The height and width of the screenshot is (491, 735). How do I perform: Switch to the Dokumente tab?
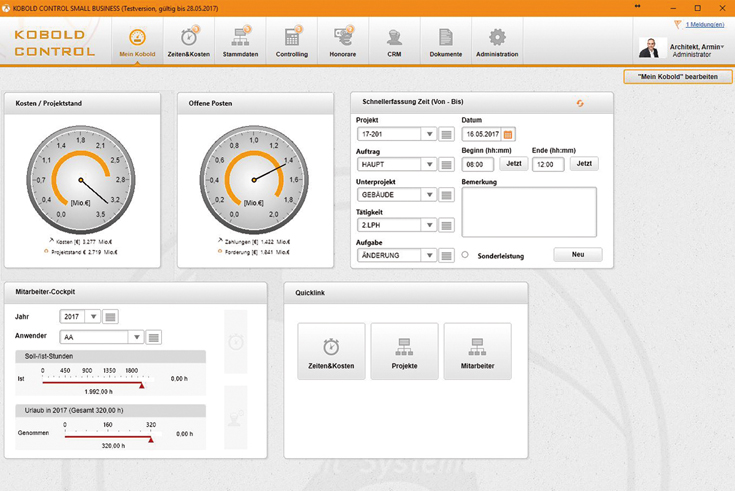(x=446, y=40)
